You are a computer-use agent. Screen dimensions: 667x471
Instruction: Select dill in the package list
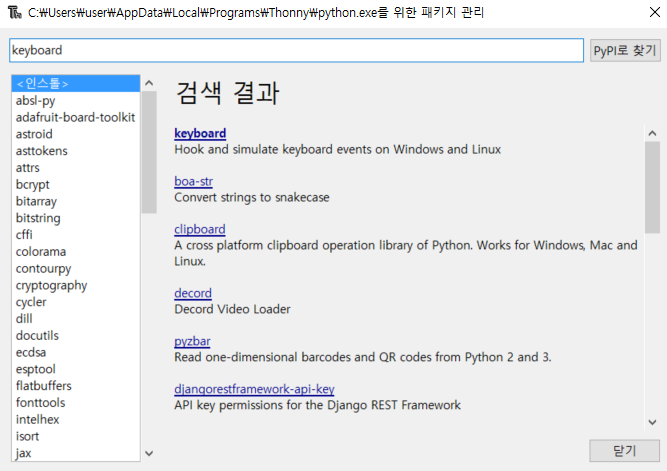[x=76, y=319]
